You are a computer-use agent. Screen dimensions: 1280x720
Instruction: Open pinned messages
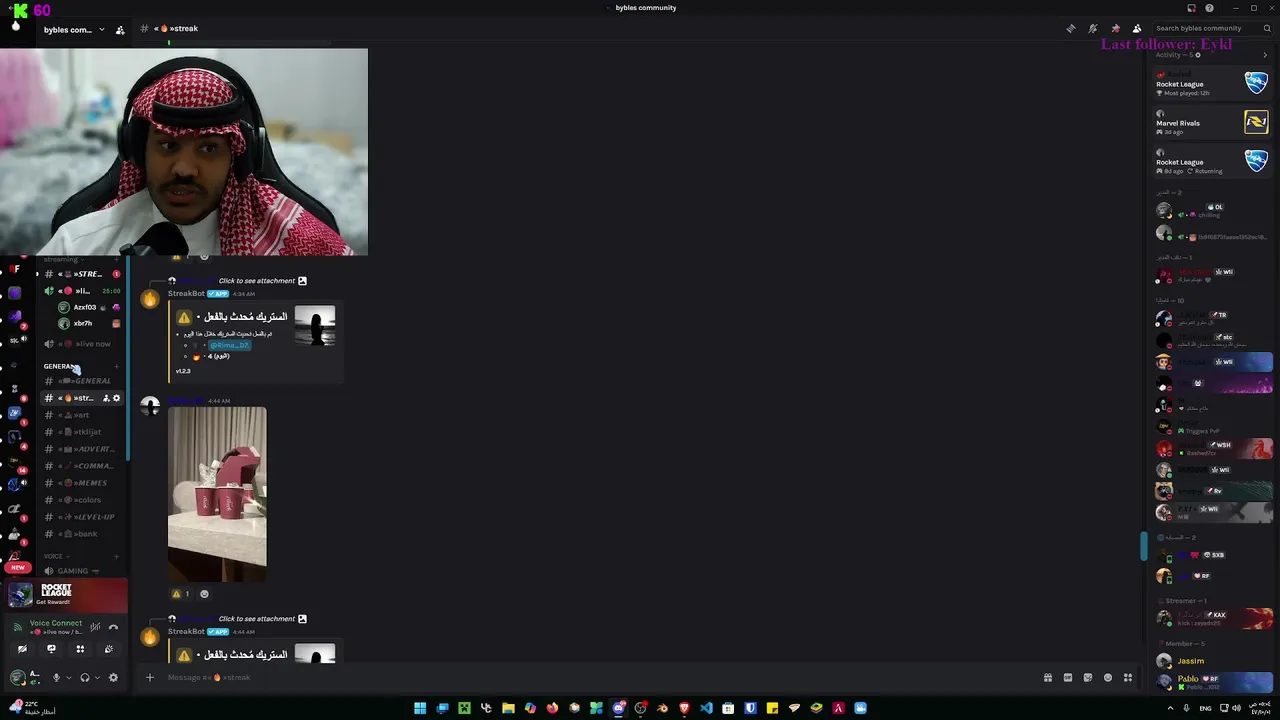(x=1115, y=28)
